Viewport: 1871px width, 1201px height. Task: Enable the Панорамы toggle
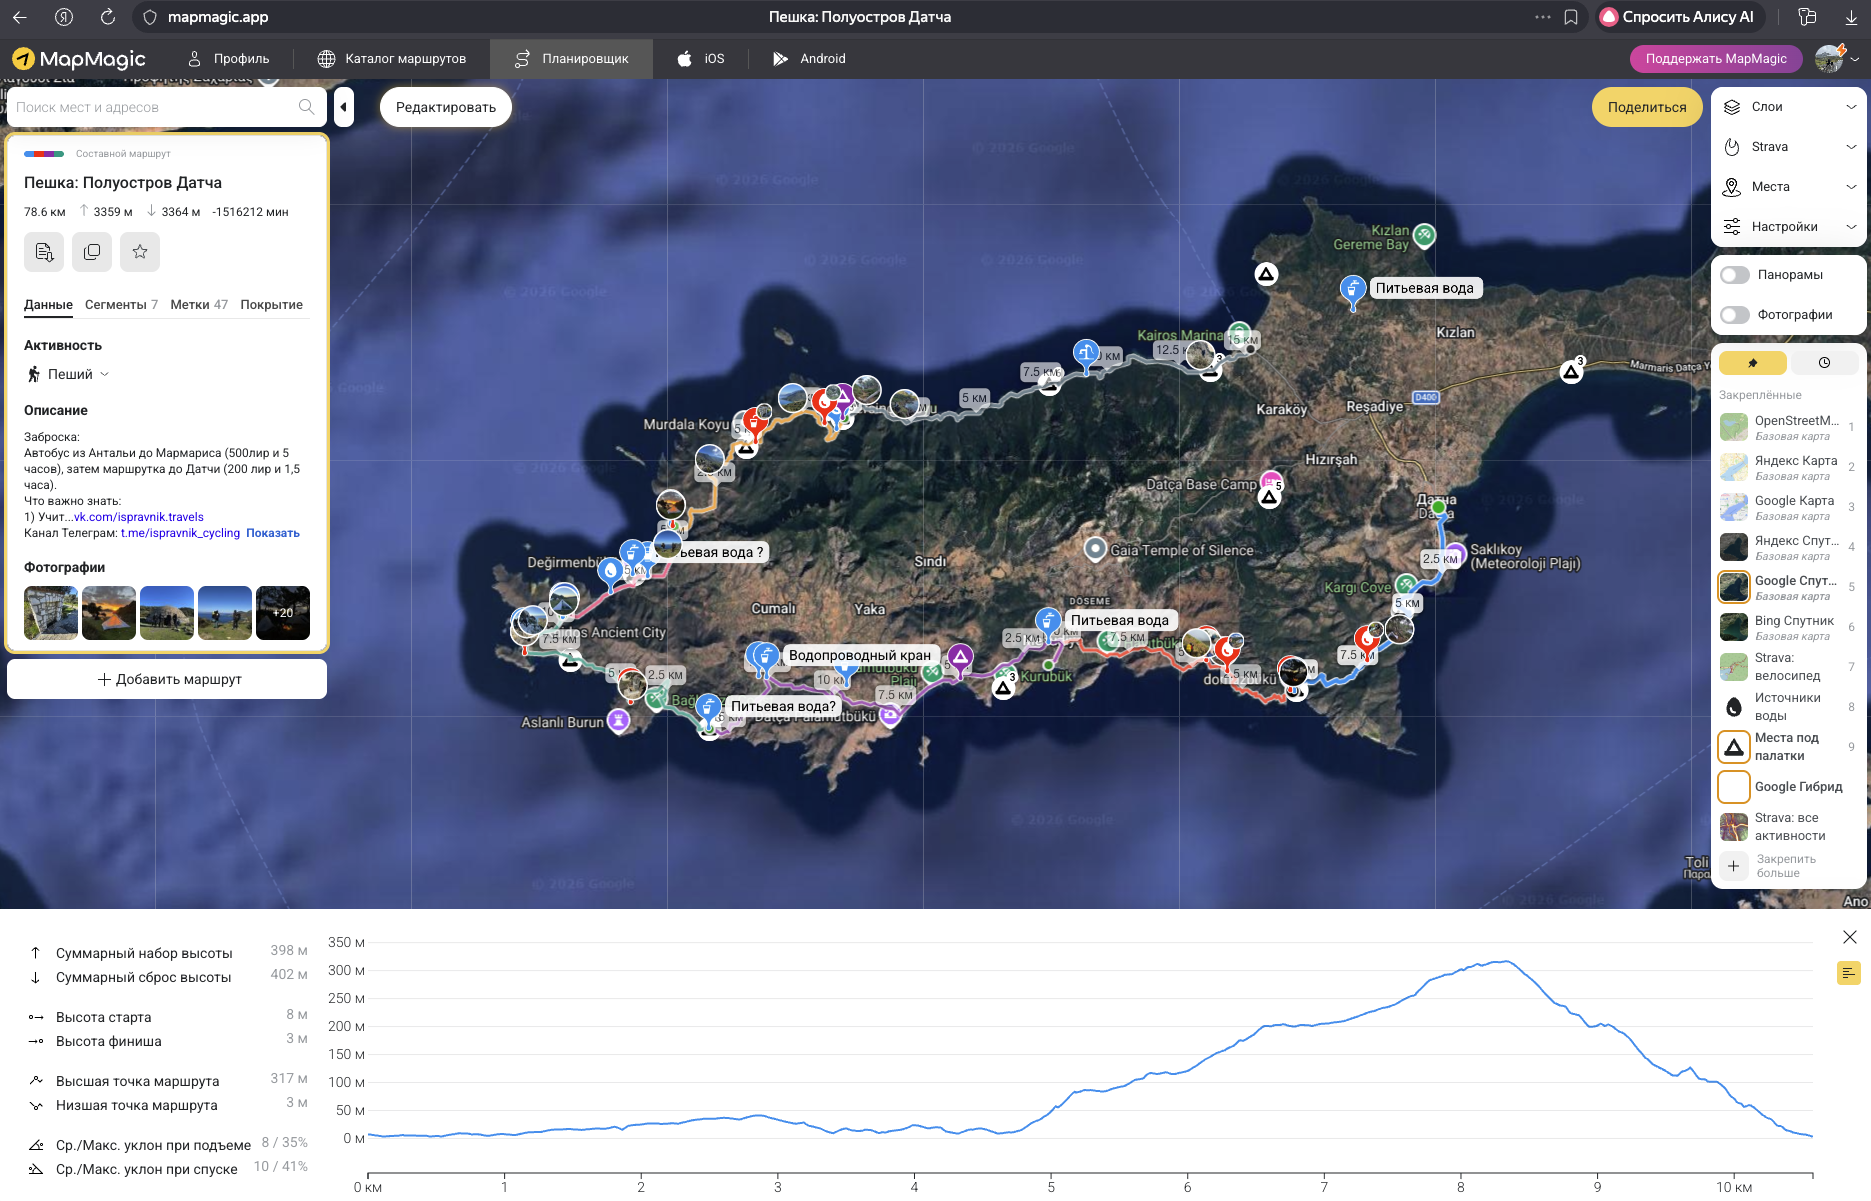pyautogui.click(x=1735, y=275)
